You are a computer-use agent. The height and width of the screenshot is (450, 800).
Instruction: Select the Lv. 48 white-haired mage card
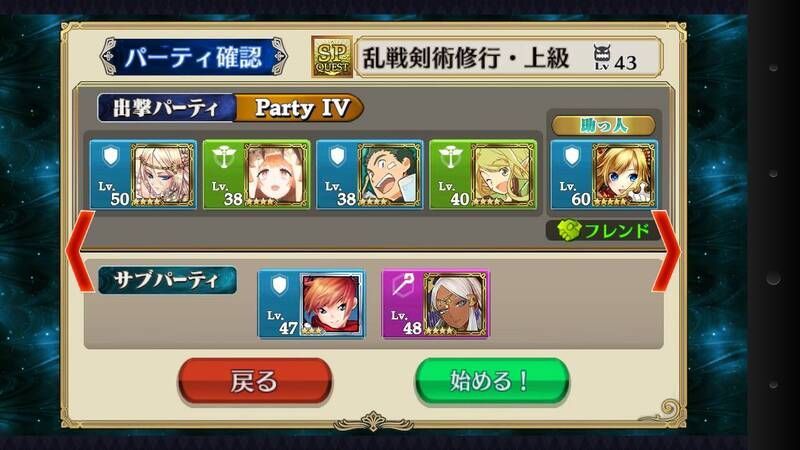(x=436, y=305)
